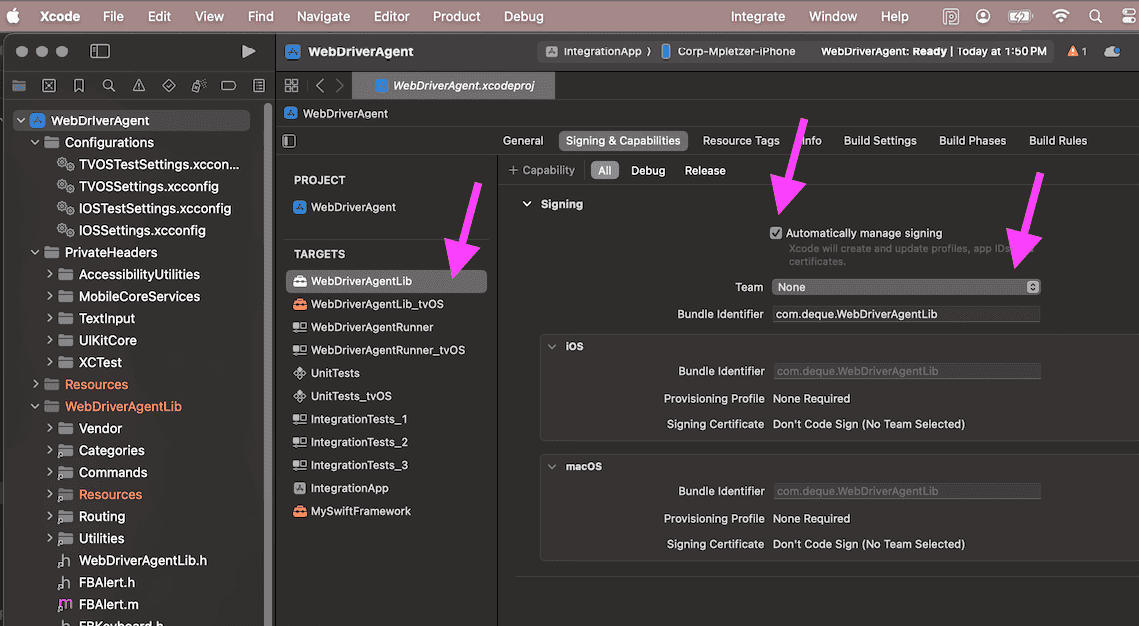Open the Report navigator icon
This screenshot has height=626, width=1139.
pyautogui.click(x=259, y=86)
